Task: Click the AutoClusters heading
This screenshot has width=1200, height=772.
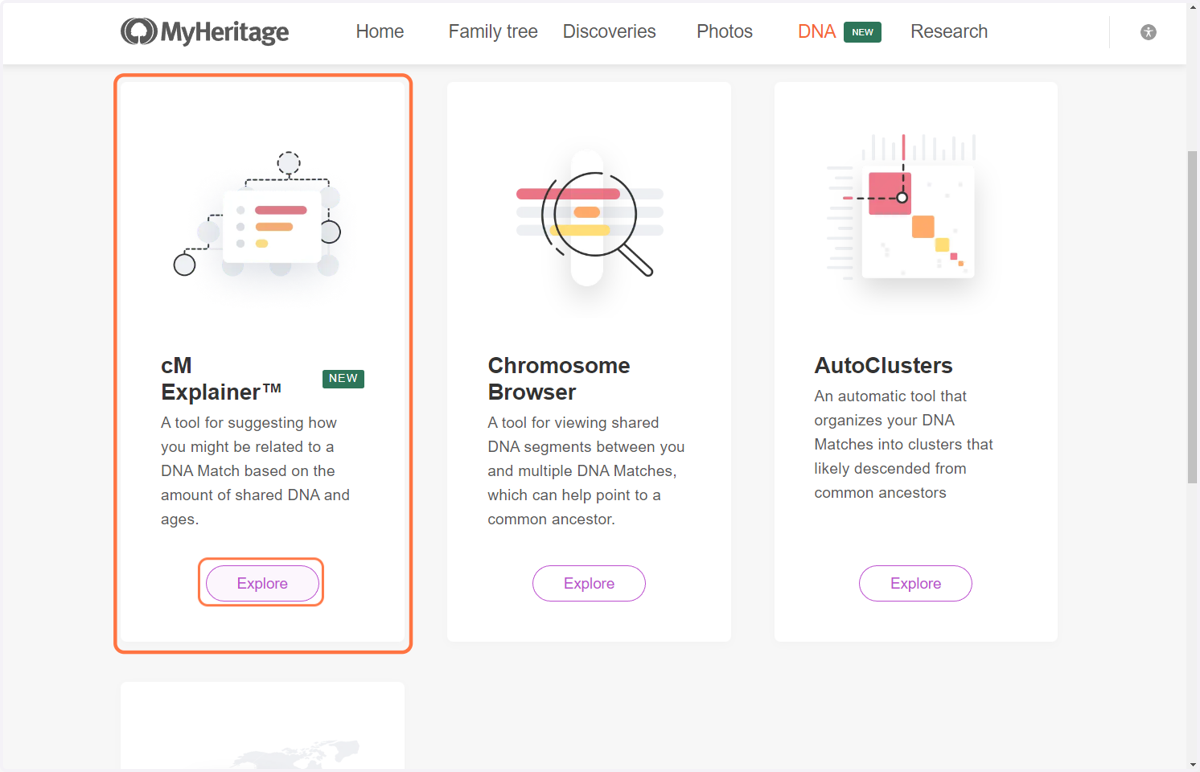Action: 883,365
